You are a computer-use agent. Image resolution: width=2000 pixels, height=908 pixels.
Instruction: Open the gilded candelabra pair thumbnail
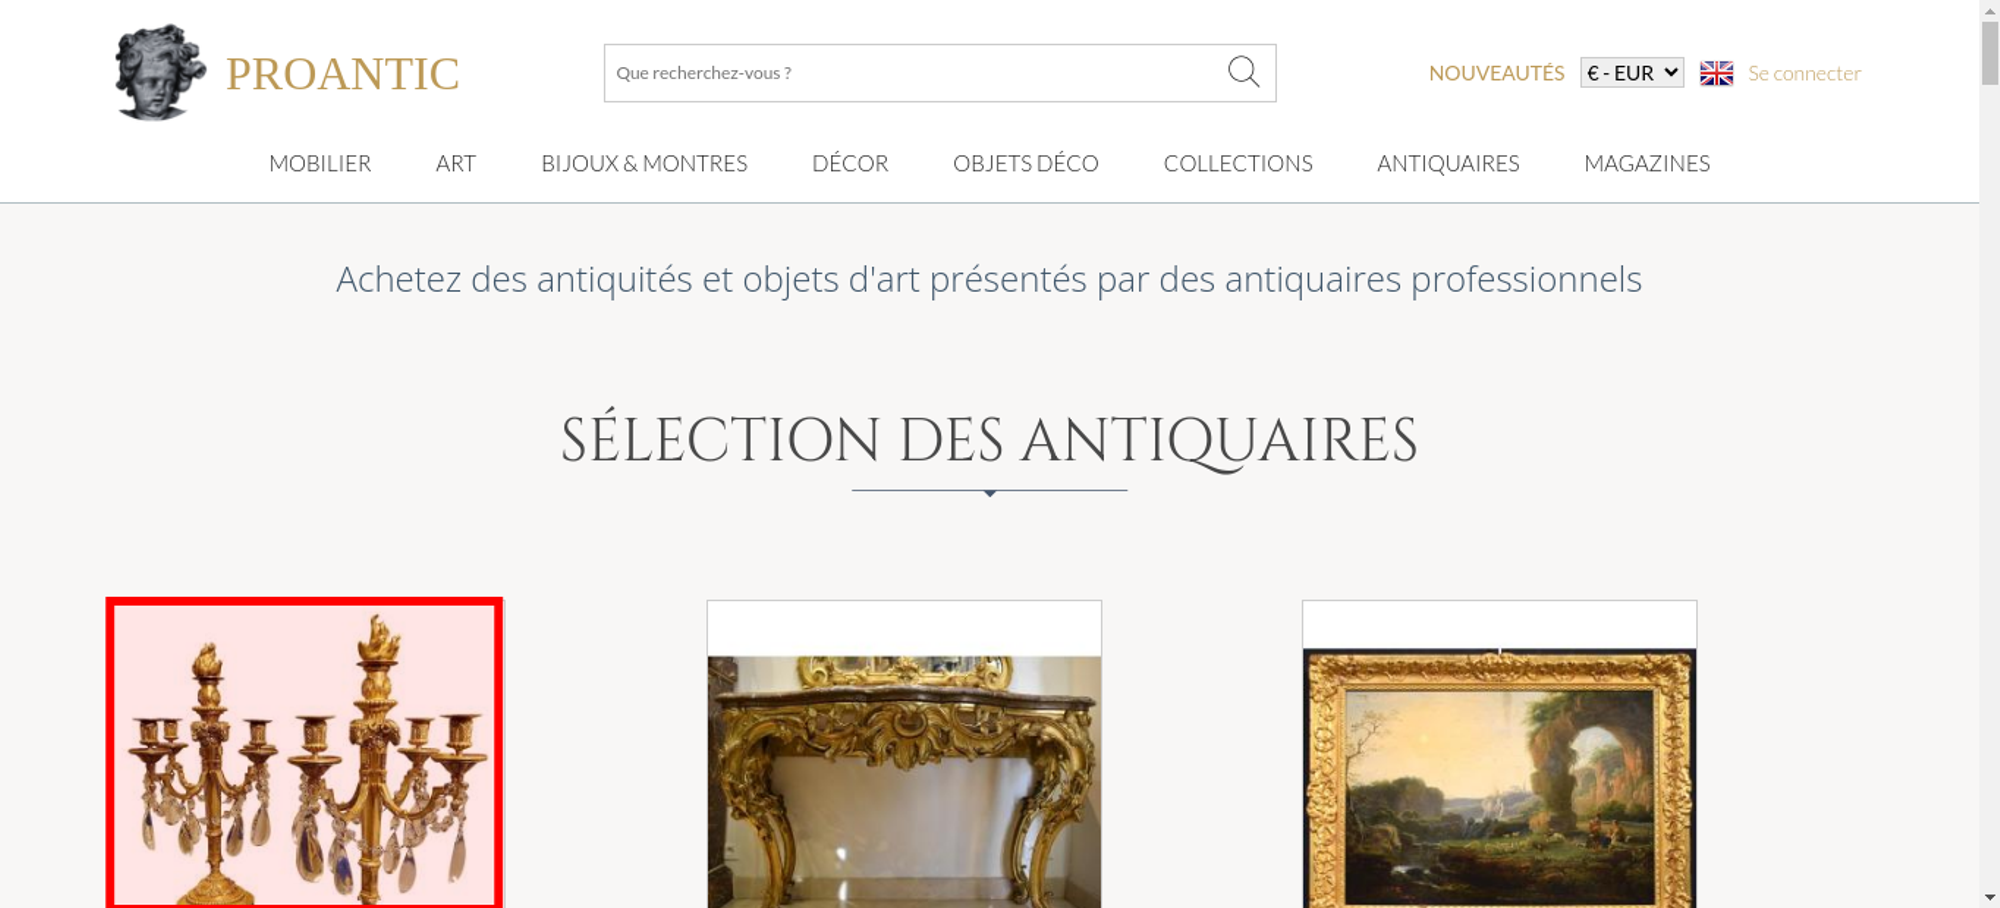pos(304,753)
